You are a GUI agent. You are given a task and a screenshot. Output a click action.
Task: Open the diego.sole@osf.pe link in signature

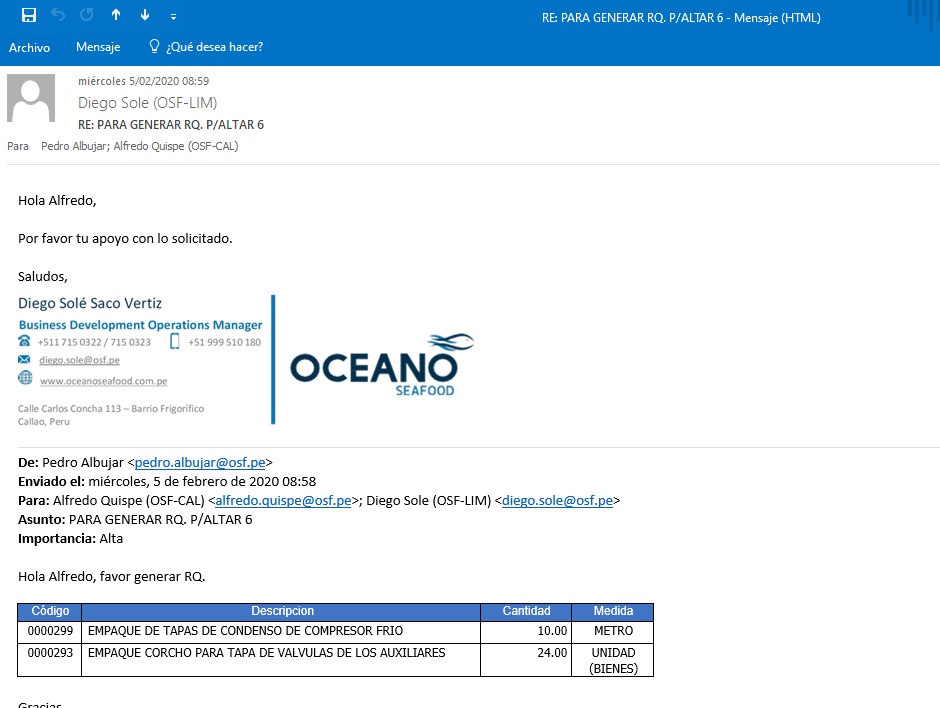[x=79, y=360]
